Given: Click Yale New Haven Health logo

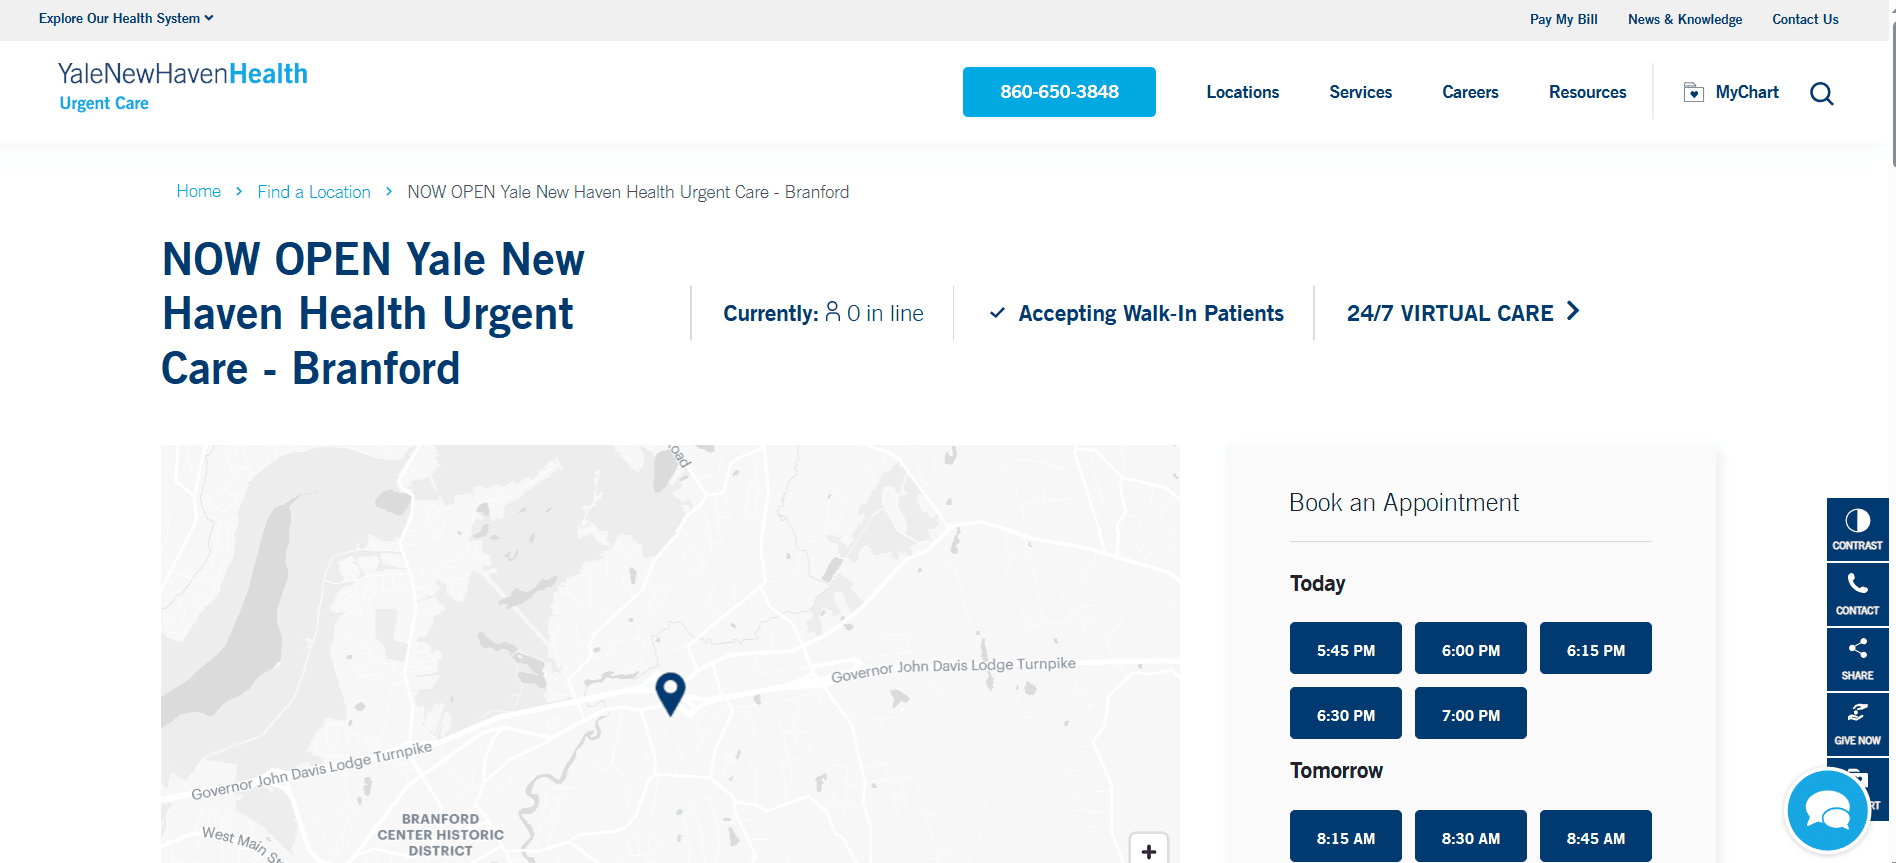Looking at the screenshot, I should [183, 74].
